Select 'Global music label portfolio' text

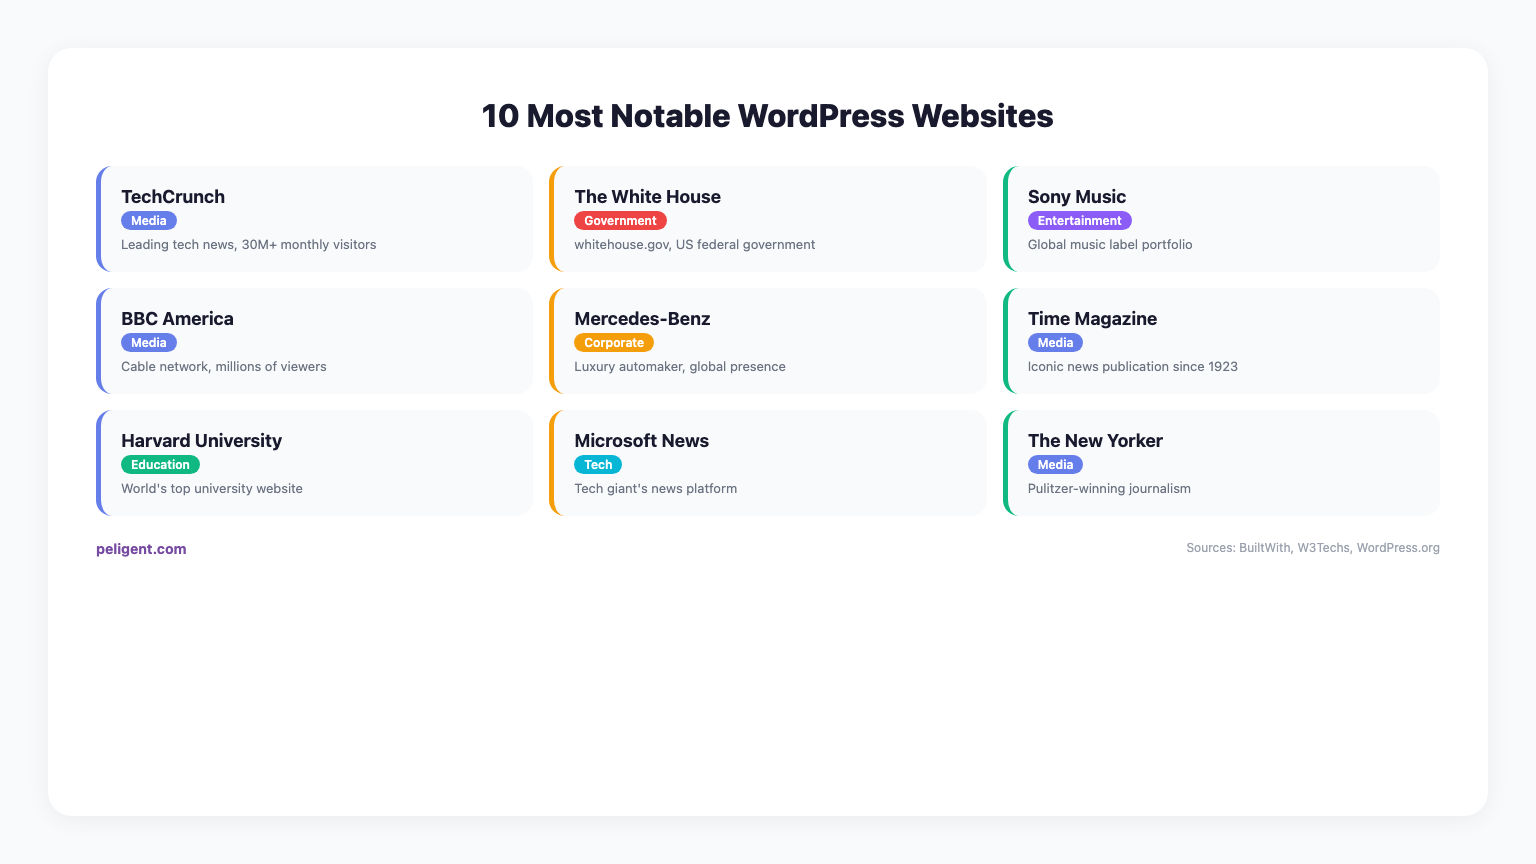1110,245
